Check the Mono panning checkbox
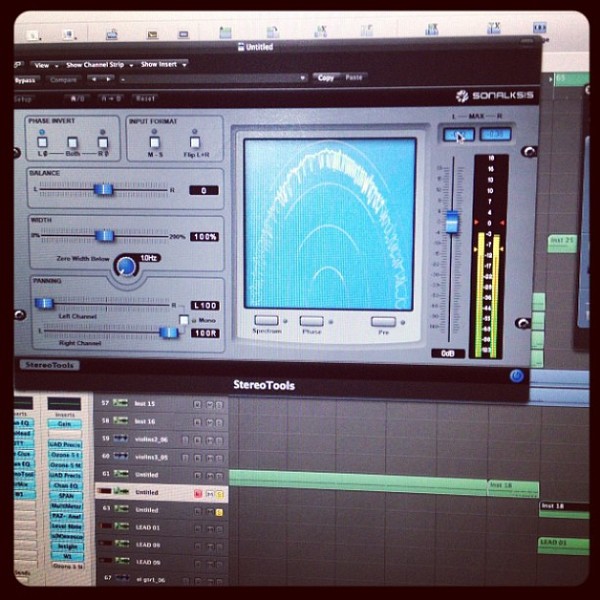600x600 pixels. pos(184,320)
